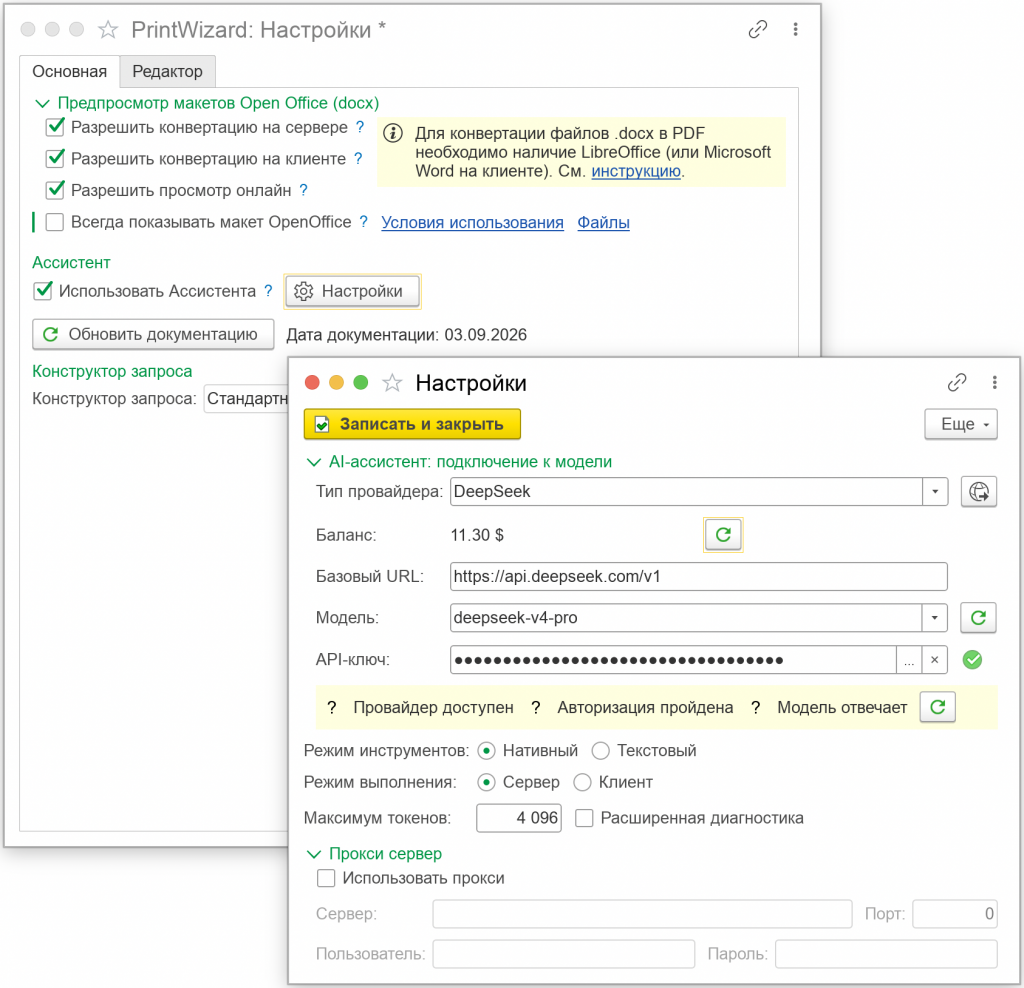1024x988 pixels.
Task: Click Записать и закрыть button
Action: [x=412, y=424]
